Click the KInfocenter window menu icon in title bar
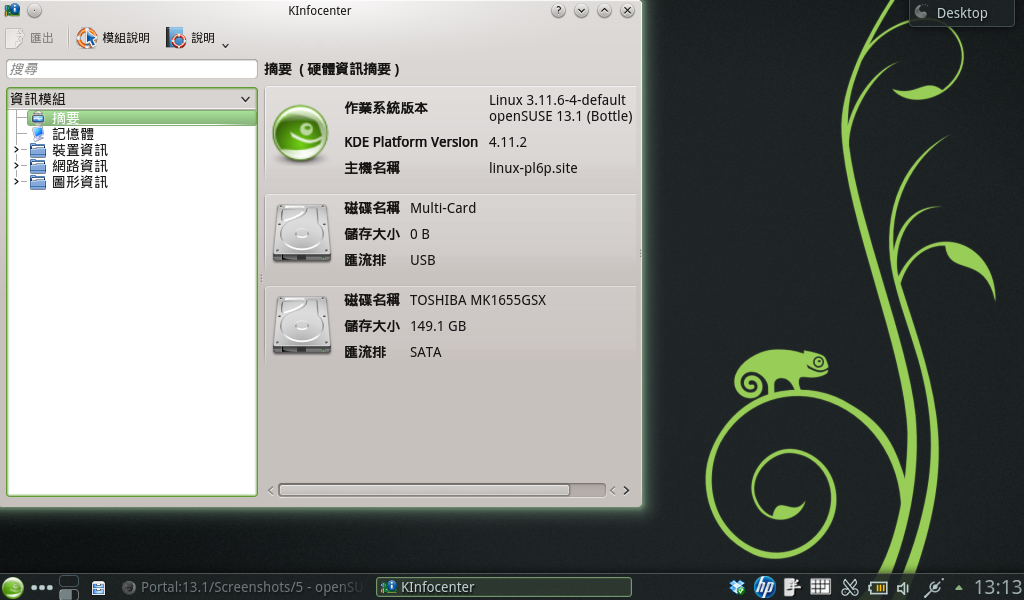 [12, 10]
